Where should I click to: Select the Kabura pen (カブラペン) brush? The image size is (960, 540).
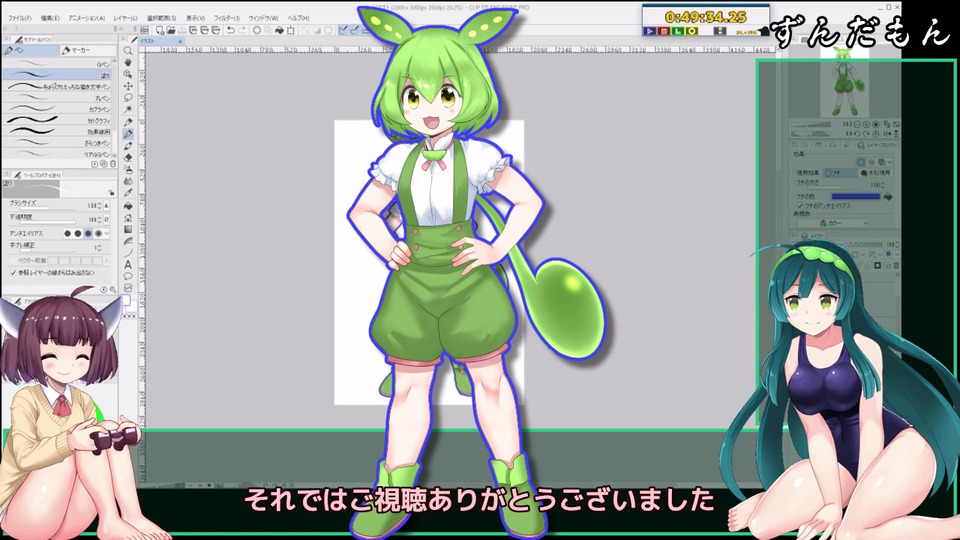coord(59,109)
